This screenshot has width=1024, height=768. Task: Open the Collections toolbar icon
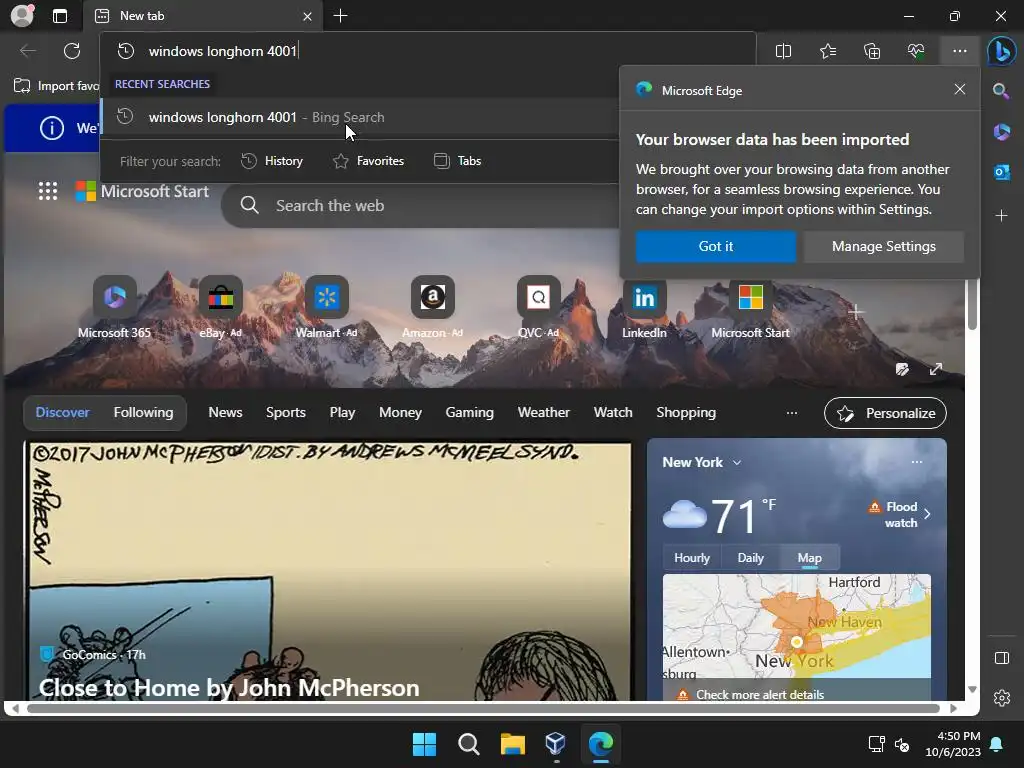[872, 51]
